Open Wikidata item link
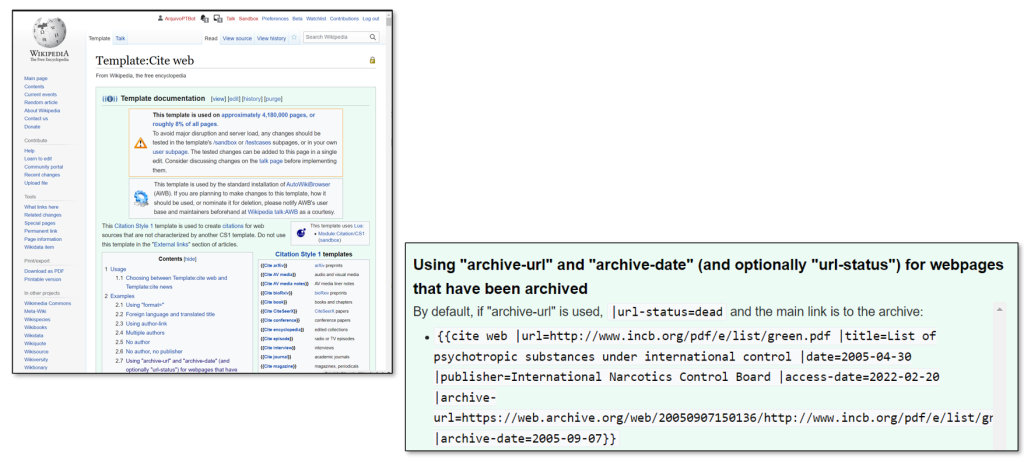 tap(39, 247)
